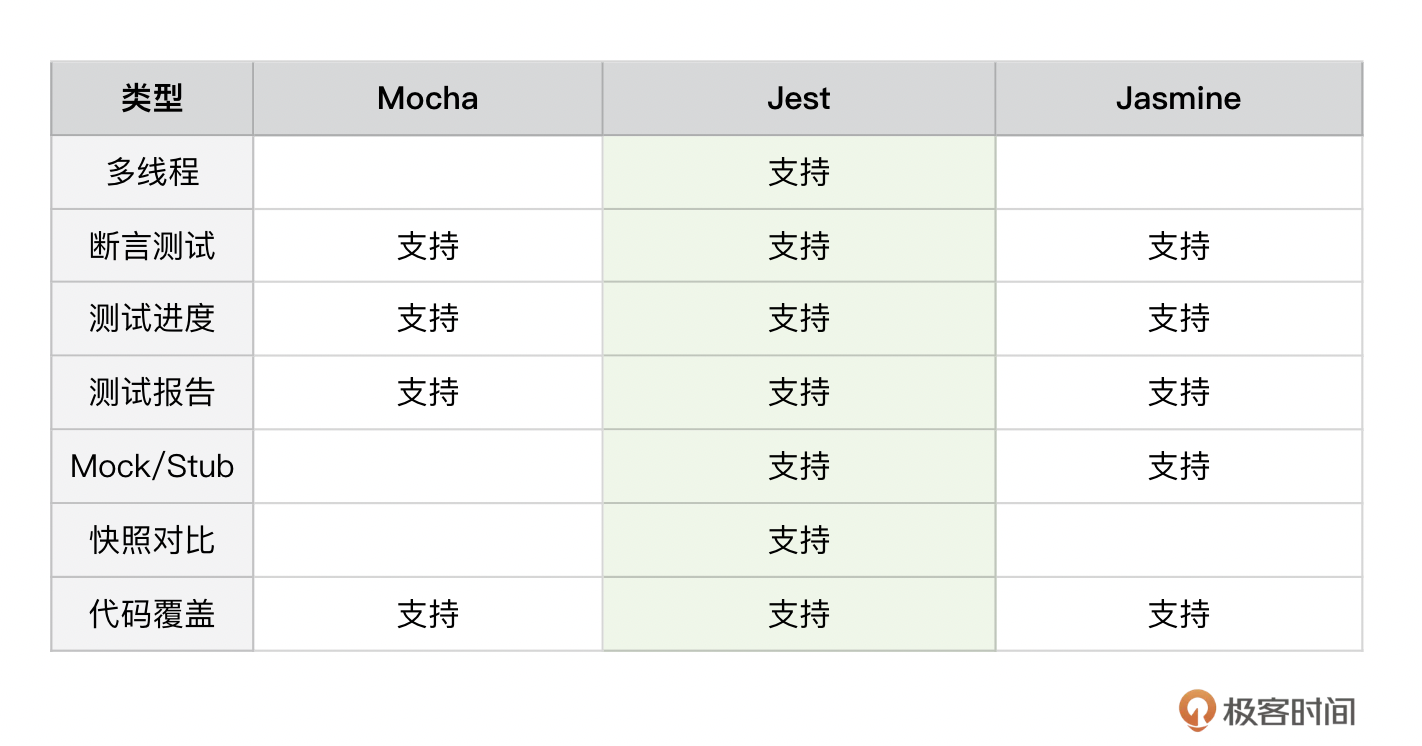Viewport: 1422px width, 746px height.
Task: Click Jasmine's 支持 cell for Mock/Stub
Action: [1178, 466]
